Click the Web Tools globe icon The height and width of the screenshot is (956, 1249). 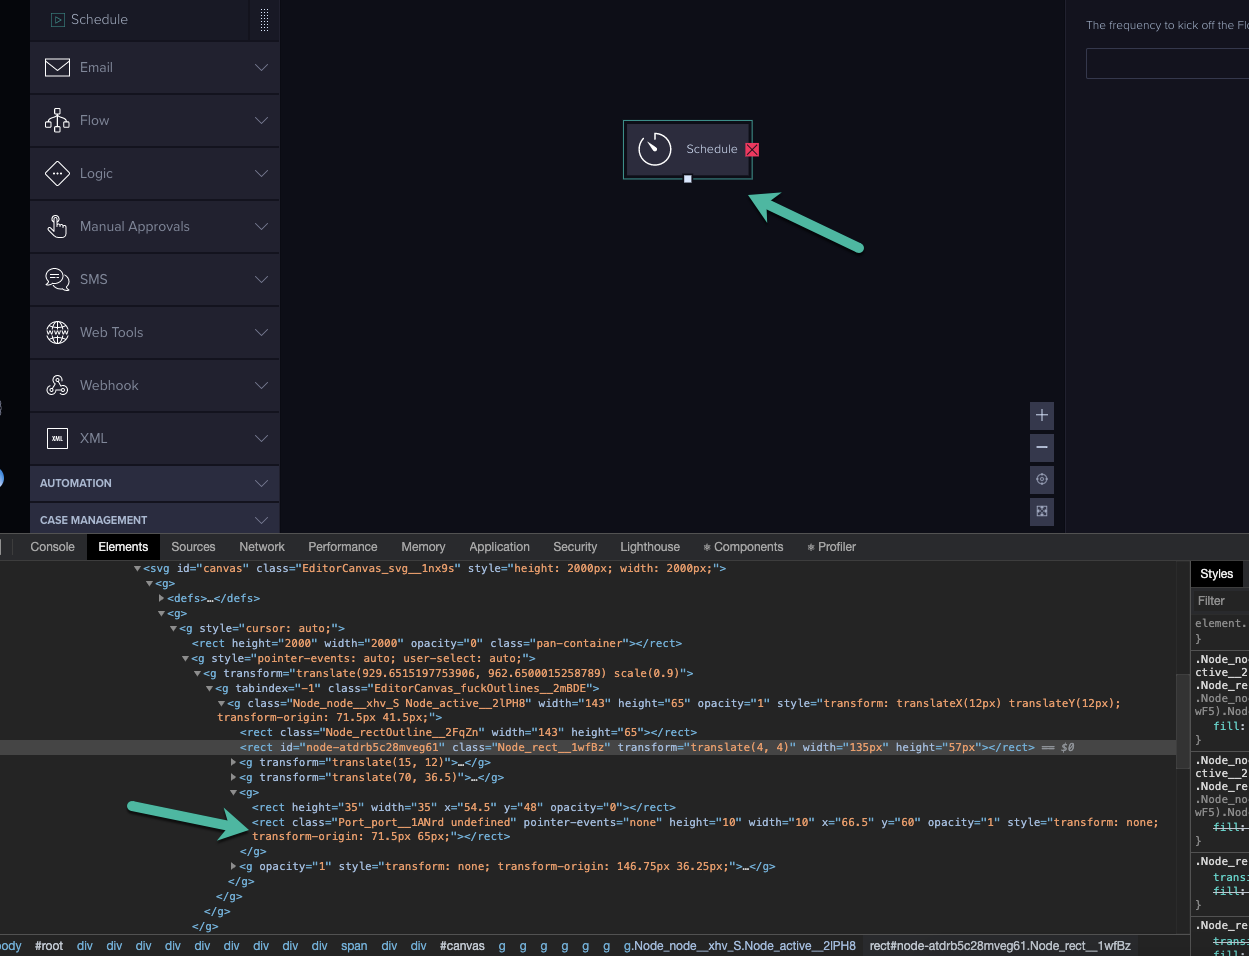[57, 332]
